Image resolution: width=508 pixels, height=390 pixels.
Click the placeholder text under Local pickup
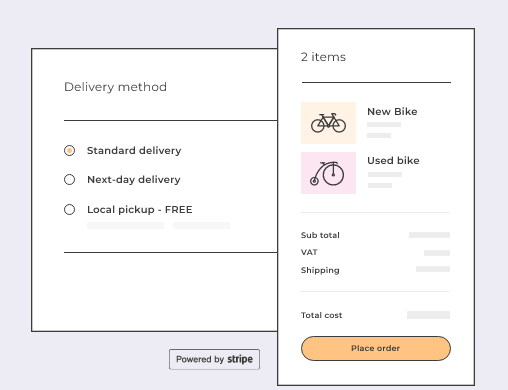coord(158,226)
